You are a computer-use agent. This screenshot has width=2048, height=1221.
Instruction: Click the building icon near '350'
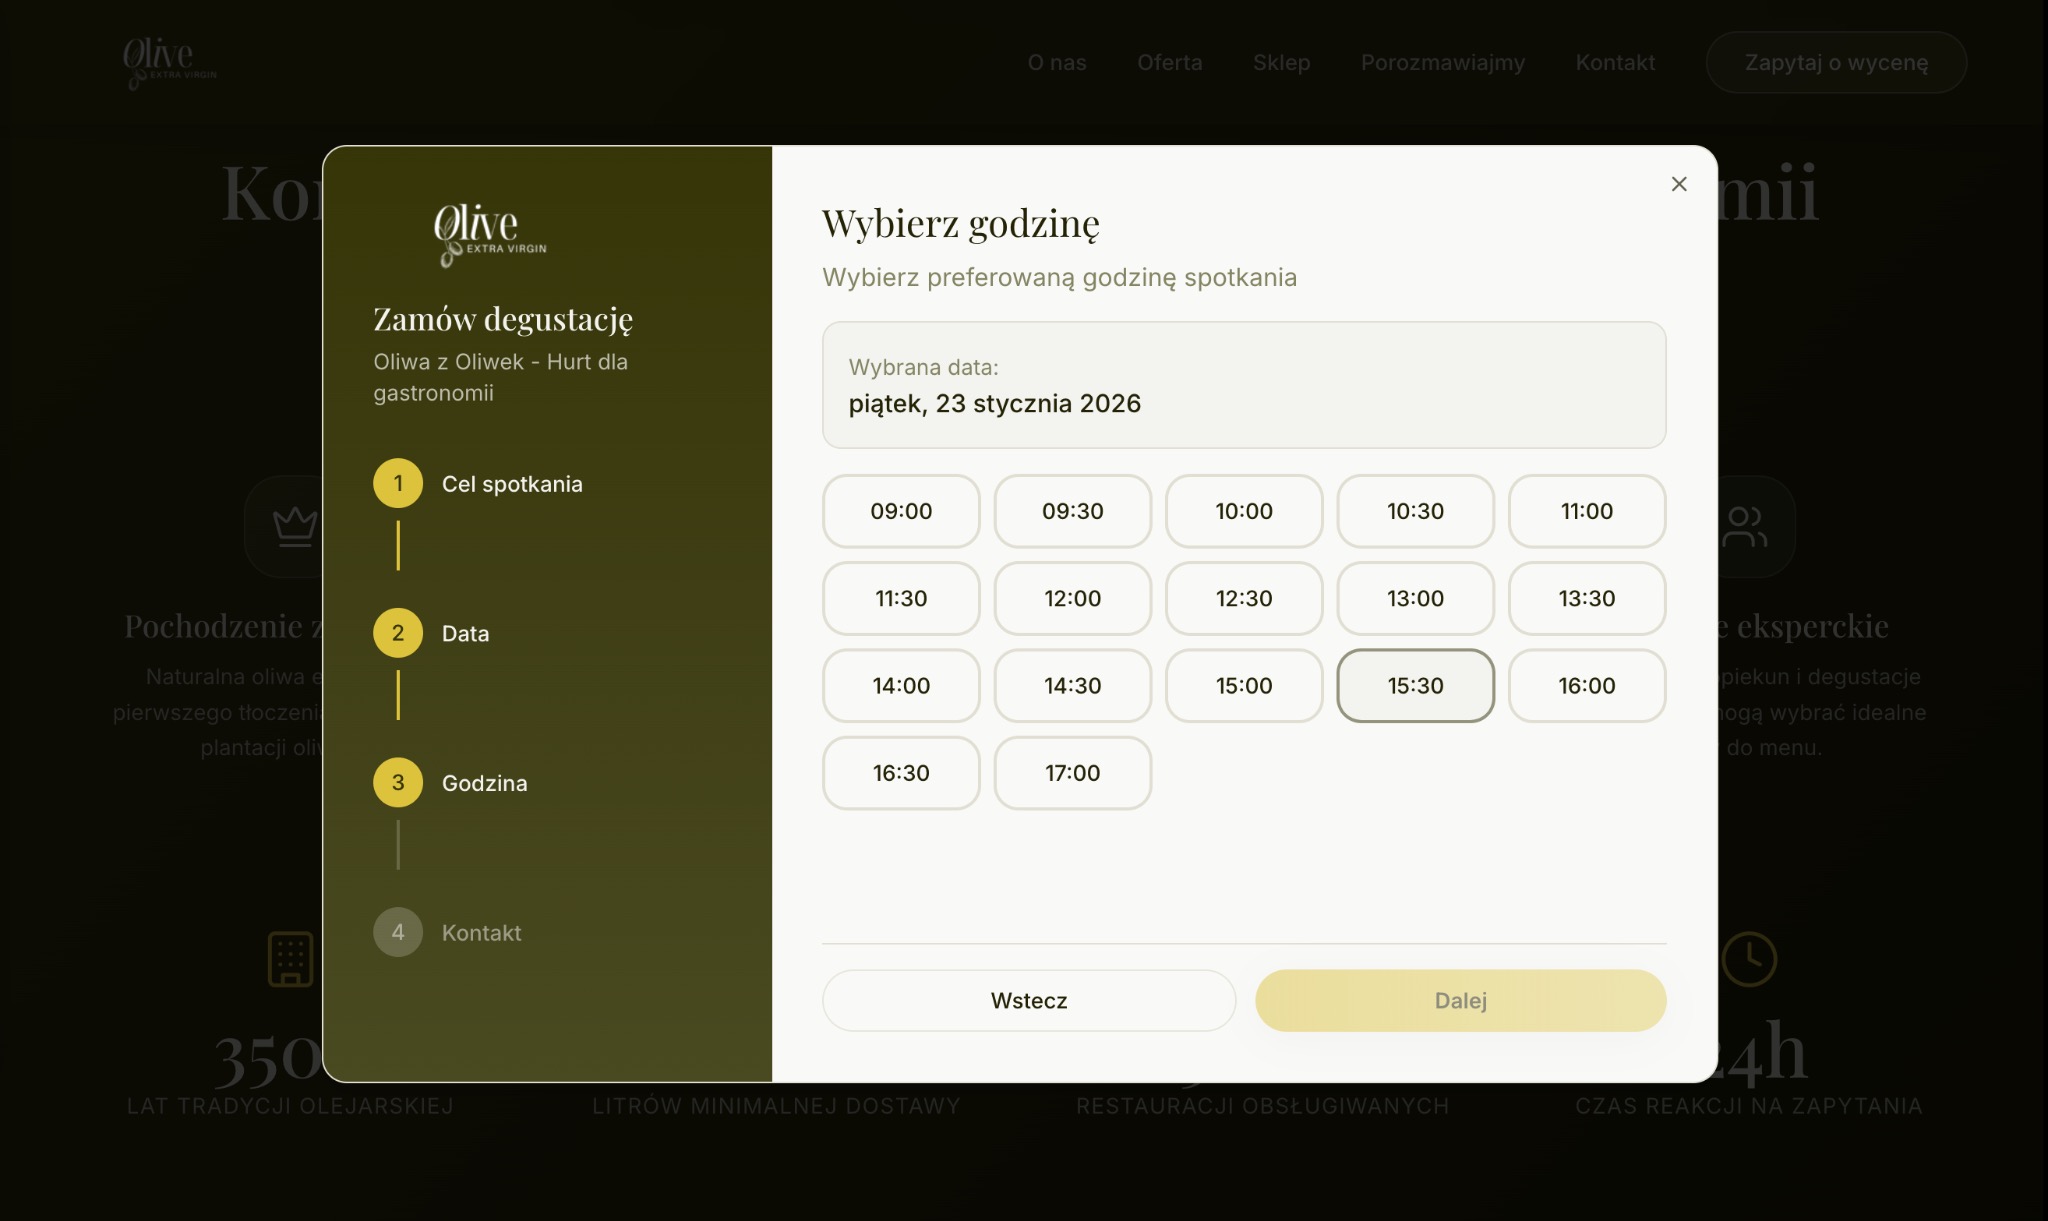click(x=291, y=958)
